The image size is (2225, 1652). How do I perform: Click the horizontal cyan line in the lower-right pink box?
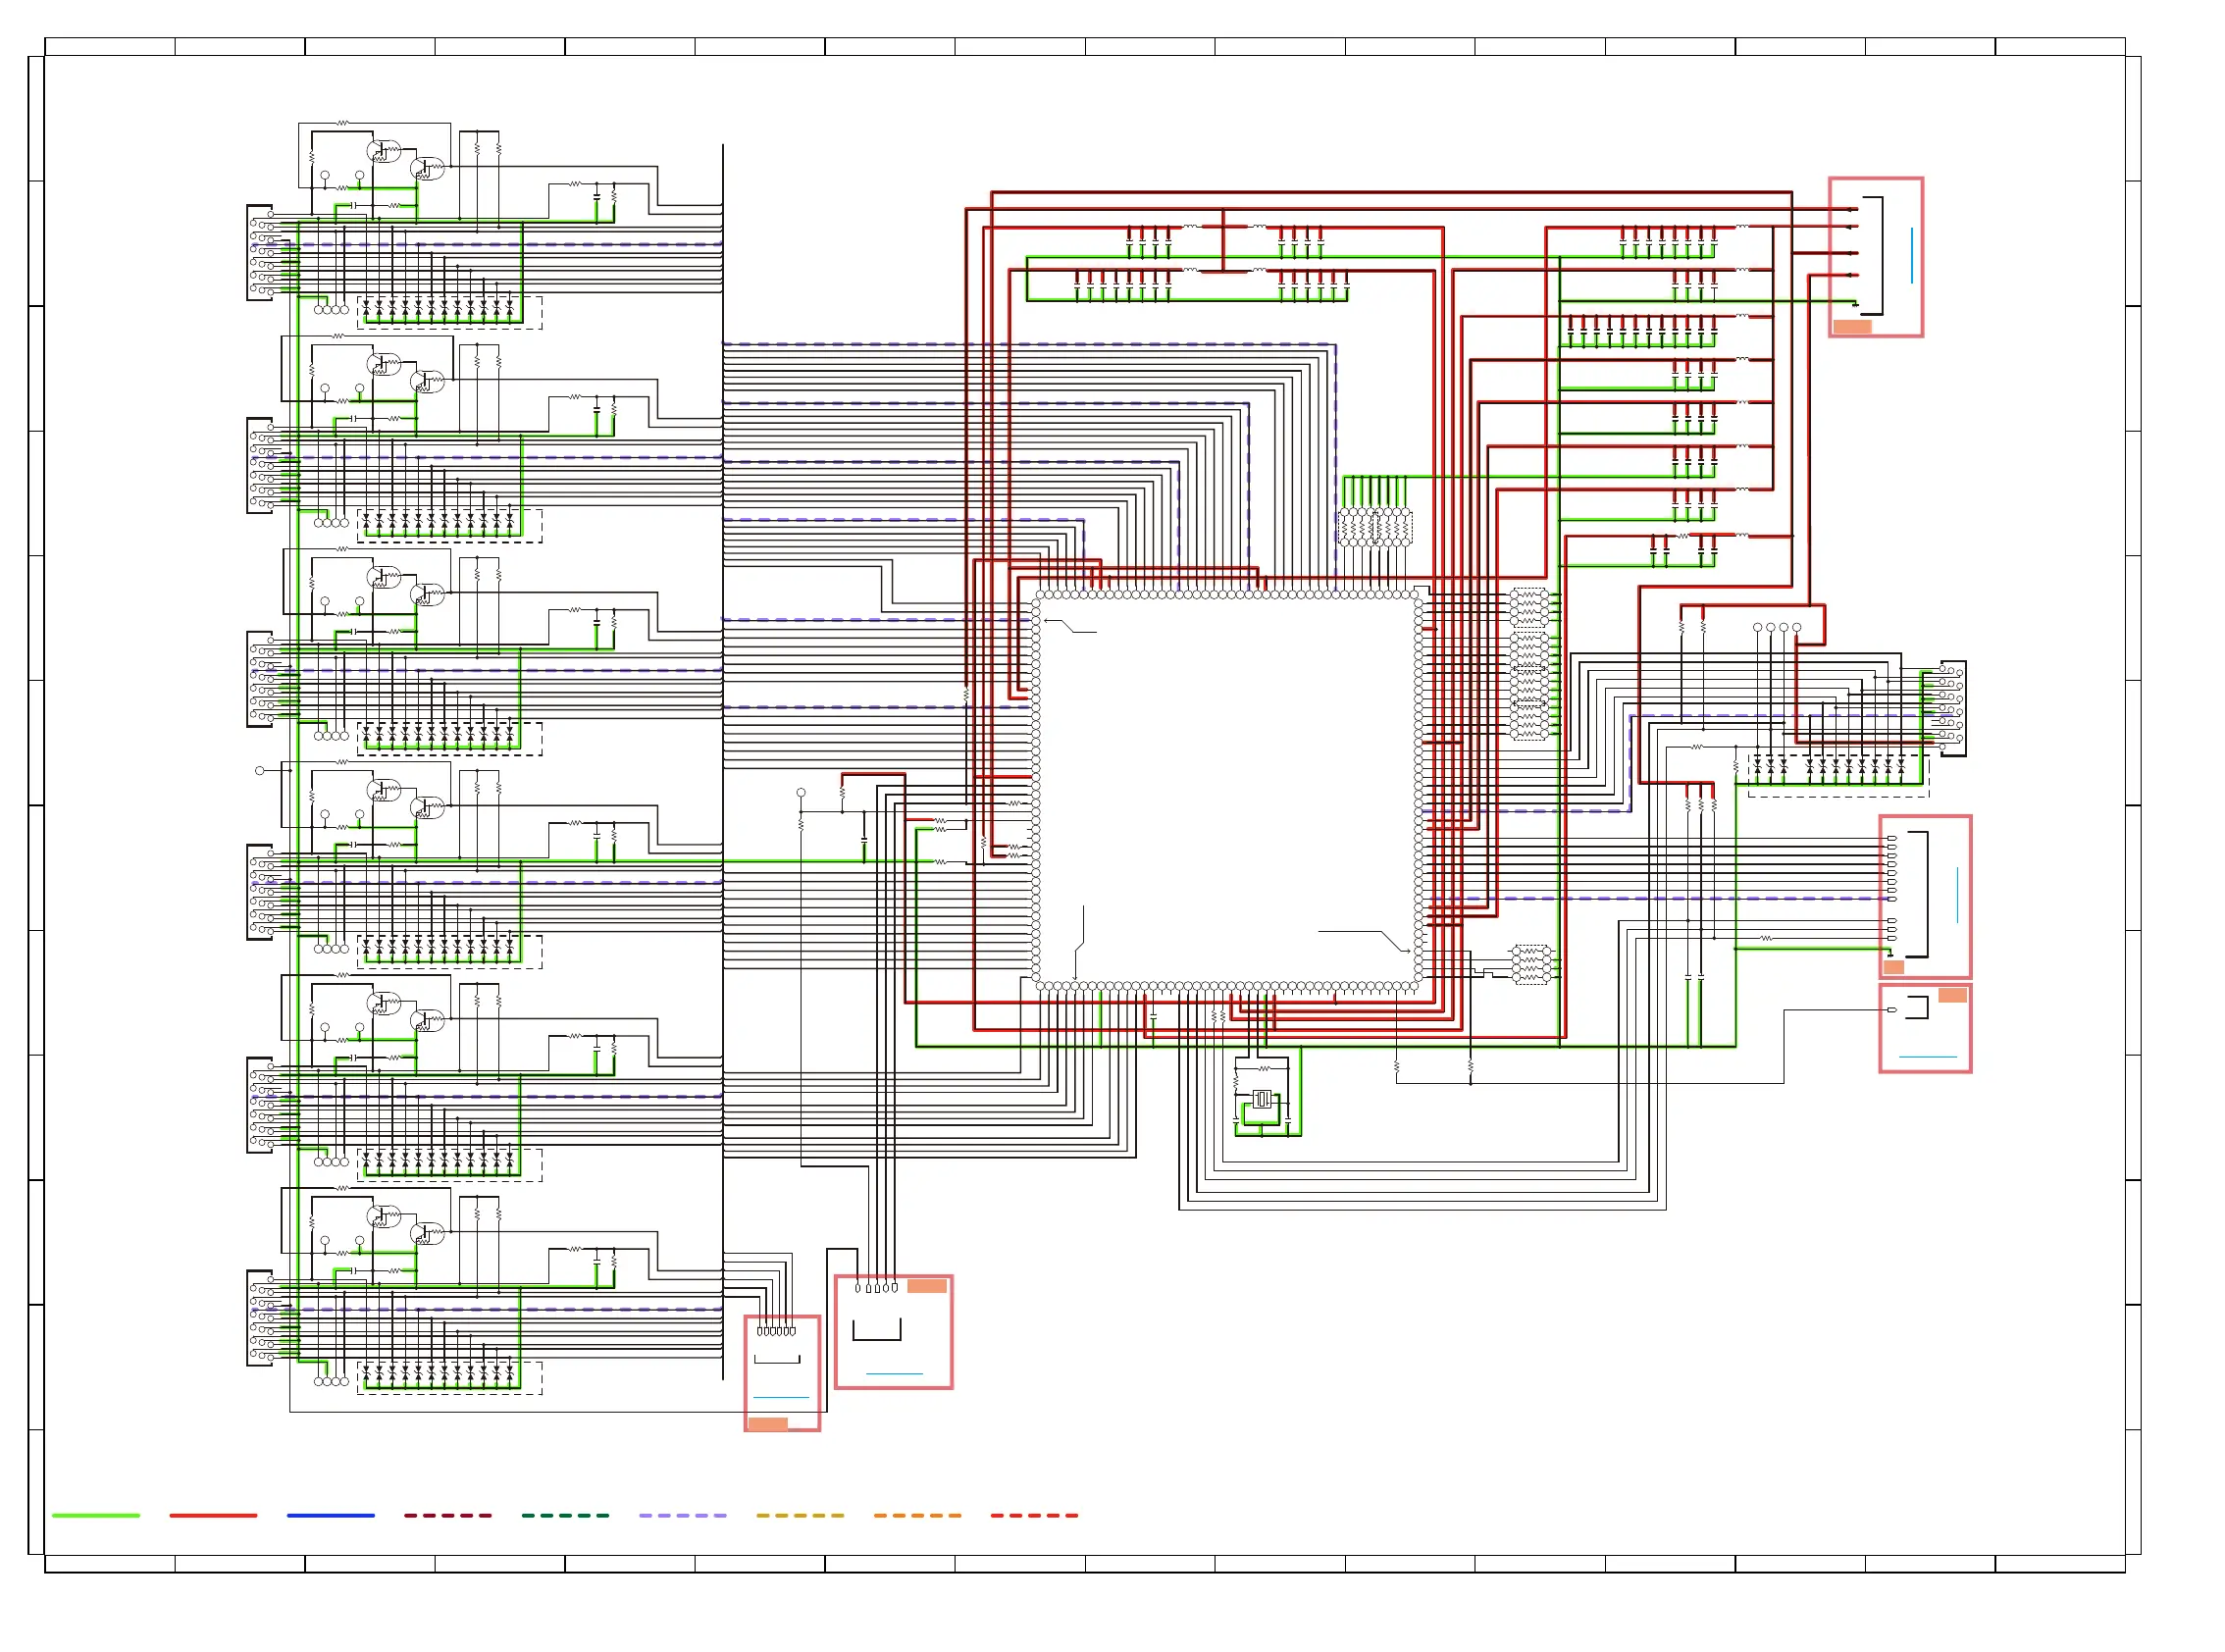[x=1927, y=1056]
